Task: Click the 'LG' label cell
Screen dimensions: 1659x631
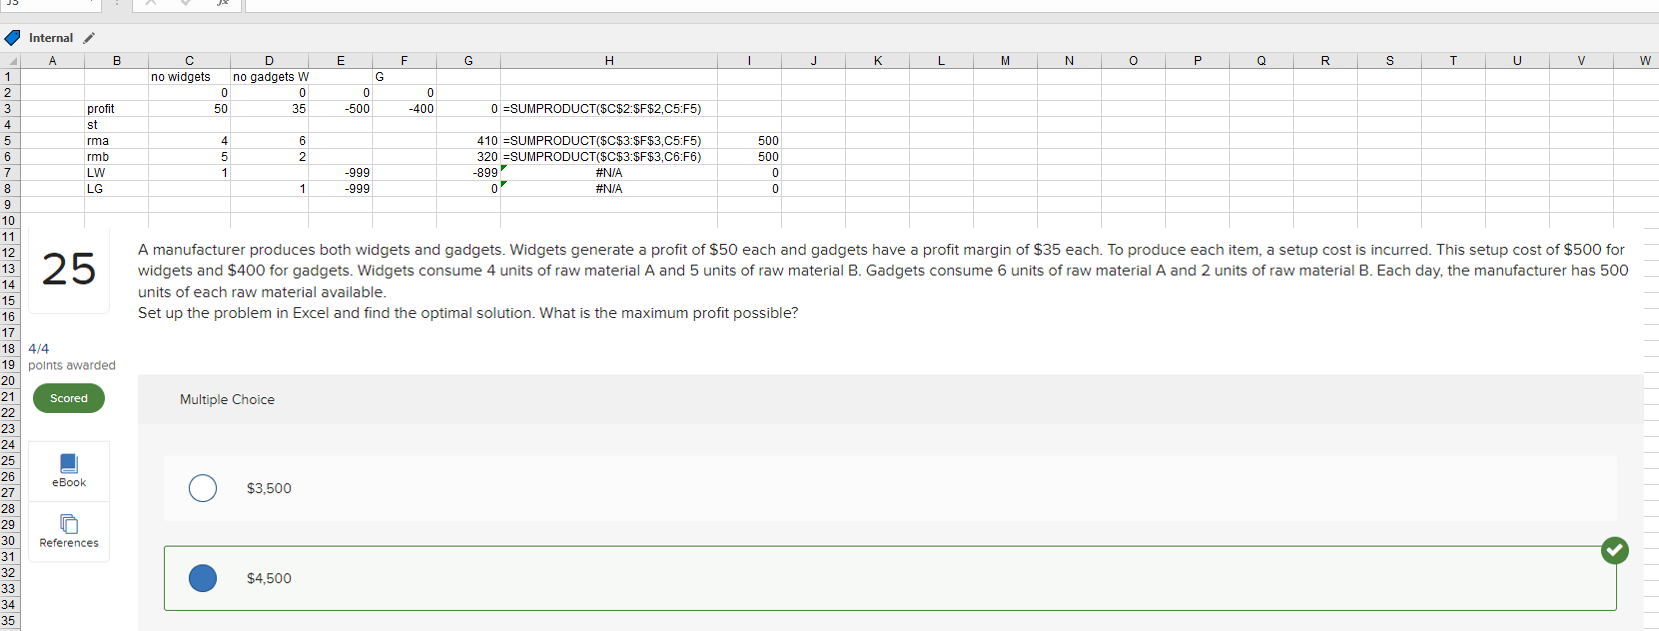Action: [116, 189]
